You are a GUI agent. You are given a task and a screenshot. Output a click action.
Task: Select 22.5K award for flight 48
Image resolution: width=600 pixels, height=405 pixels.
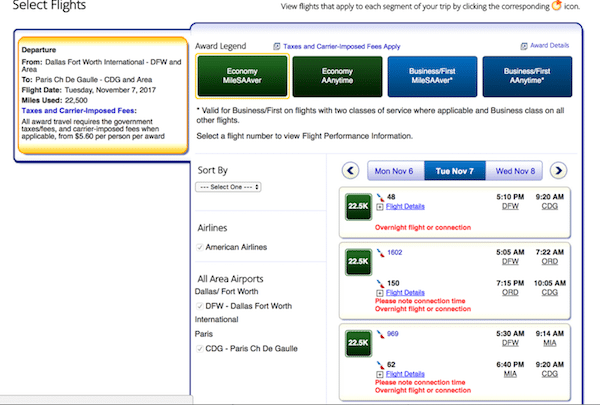[358, 207]
